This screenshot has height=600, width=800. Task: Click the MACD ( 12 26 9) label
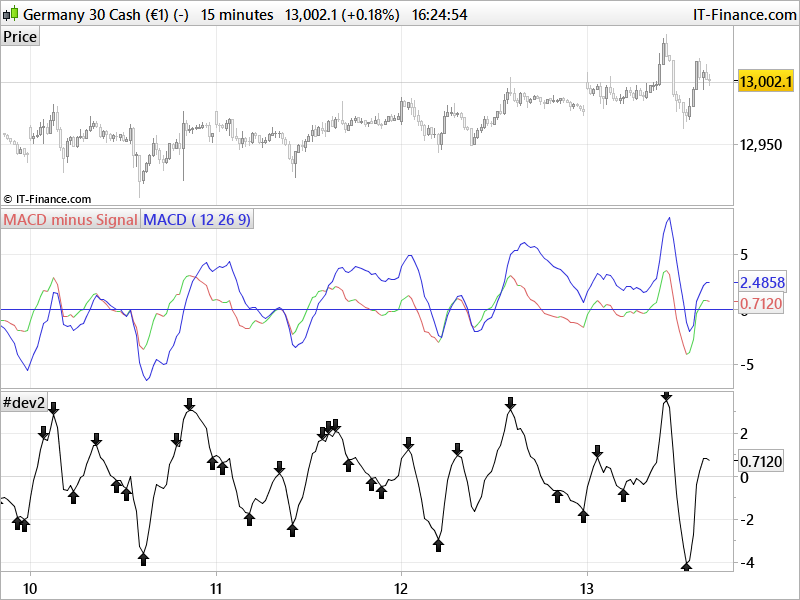197,219
